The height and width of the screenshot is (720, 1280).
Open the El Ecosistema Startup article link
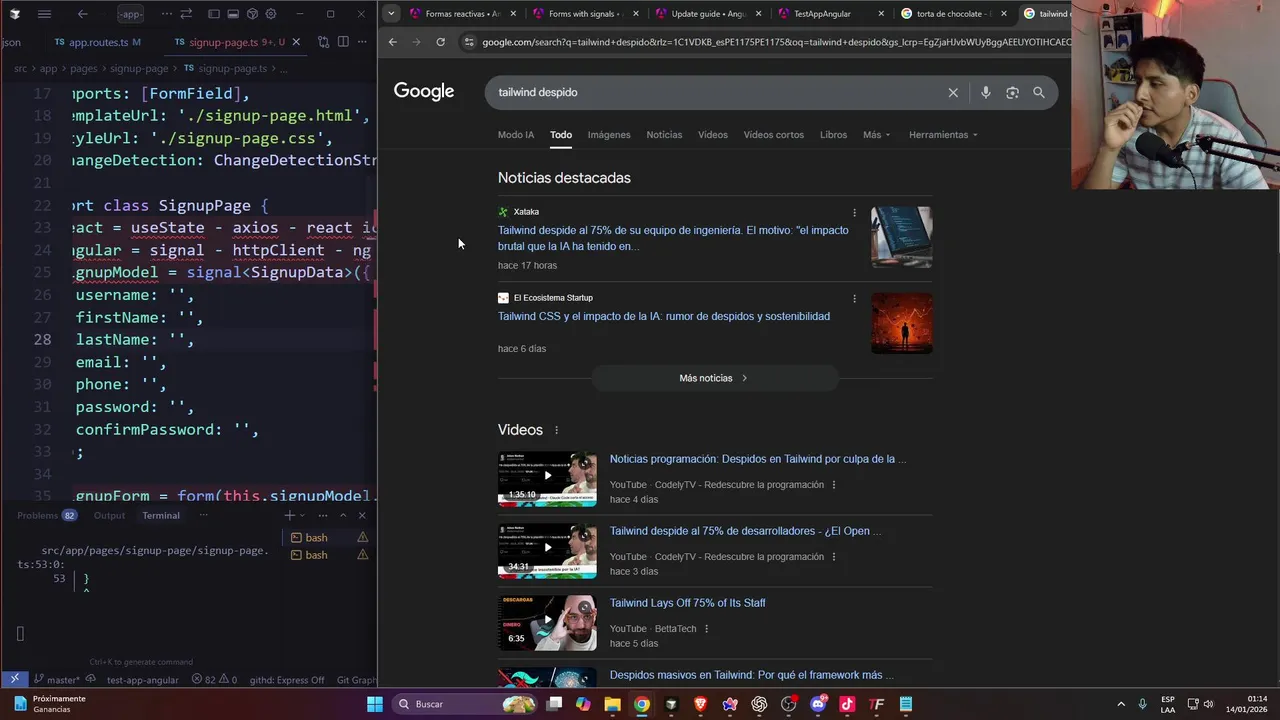[664, 316]
